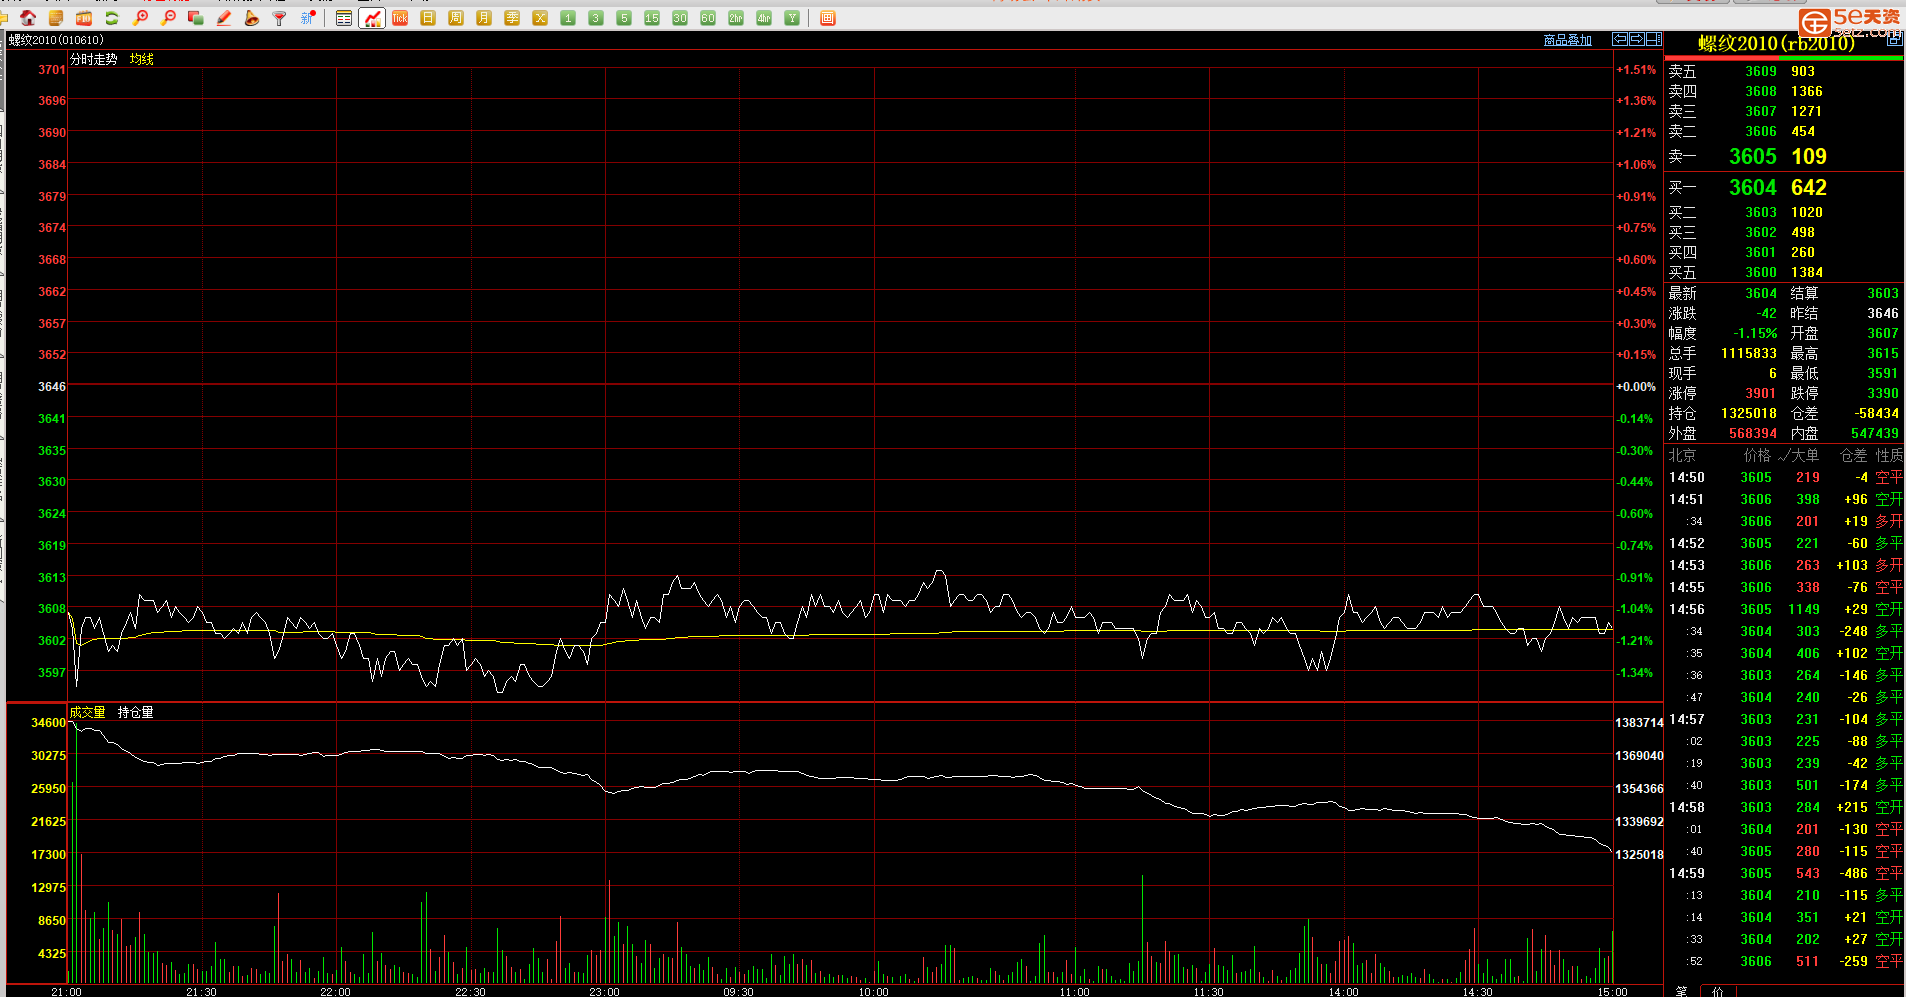Select the 4hr period button
This screenshot has height=997, width=1906.
(764, 18)
